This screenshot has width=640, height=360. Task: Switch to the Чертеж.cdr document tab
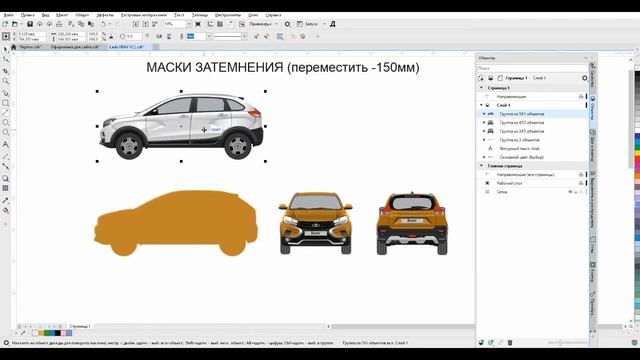[x=30, y=47]
